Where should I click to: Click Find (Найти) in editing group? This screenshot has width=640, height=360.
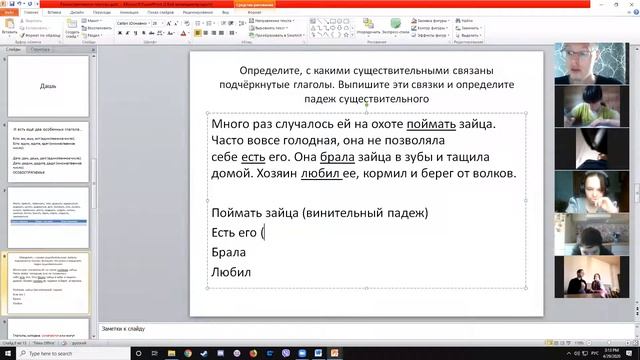(464, 20)
